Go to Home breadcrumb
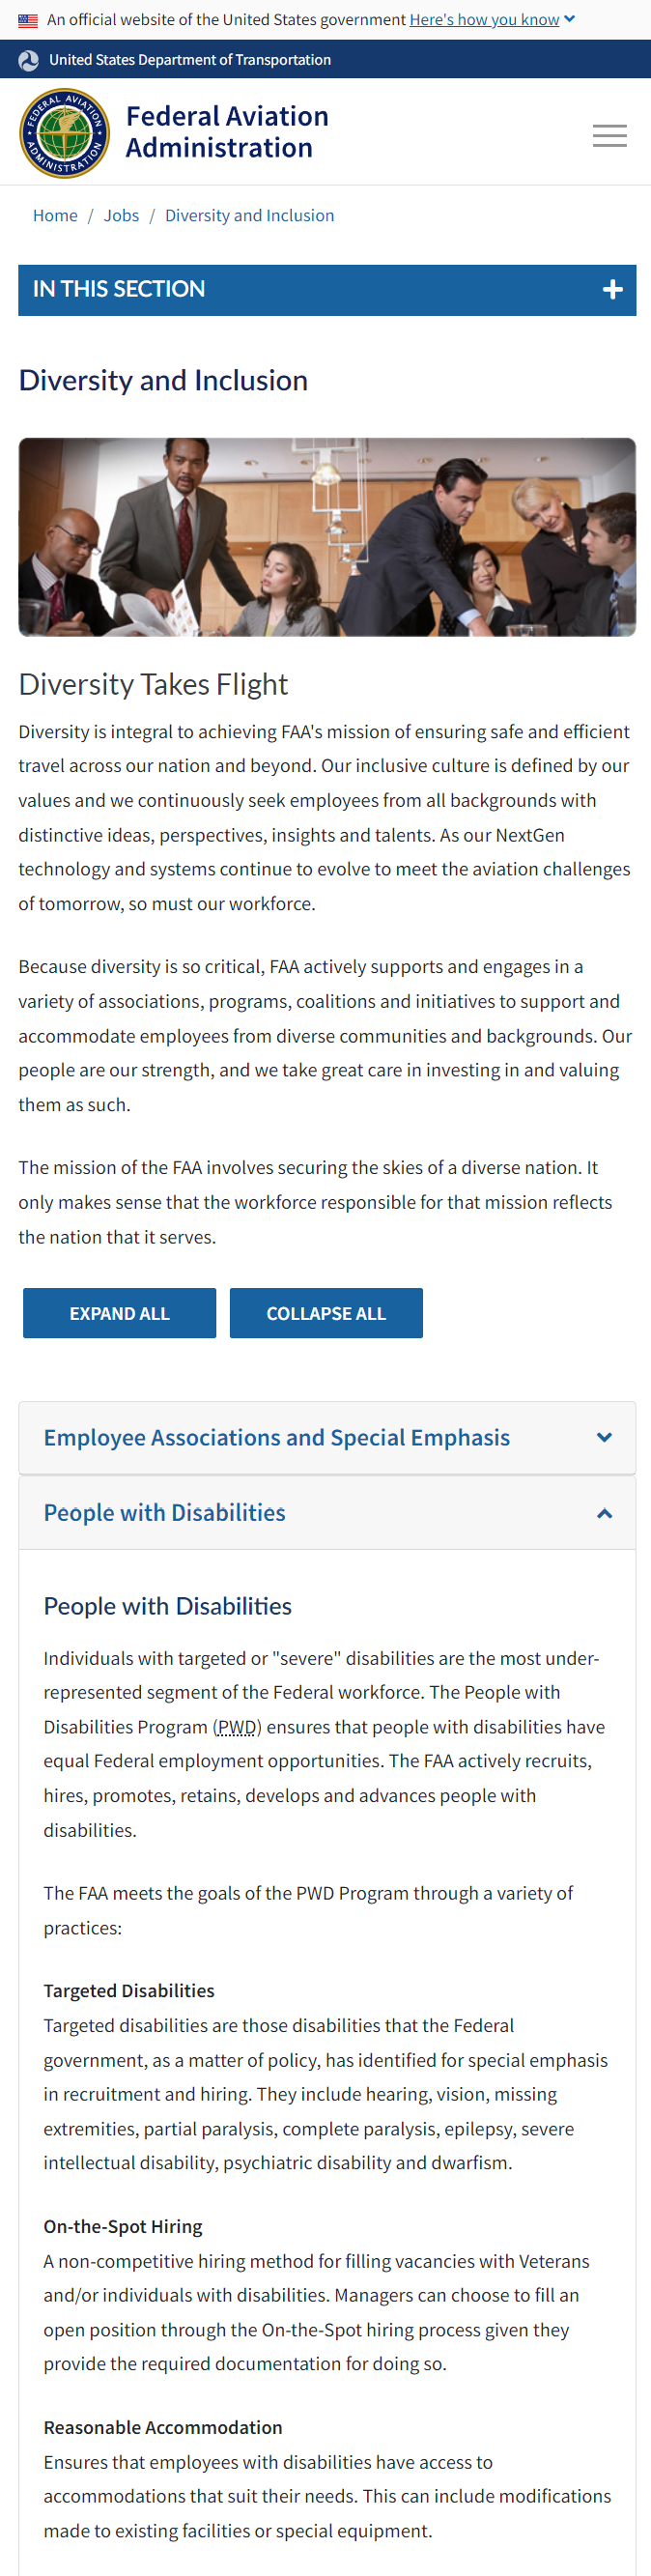Screen dimensions: 651x2576 click(x=55, y=216)
